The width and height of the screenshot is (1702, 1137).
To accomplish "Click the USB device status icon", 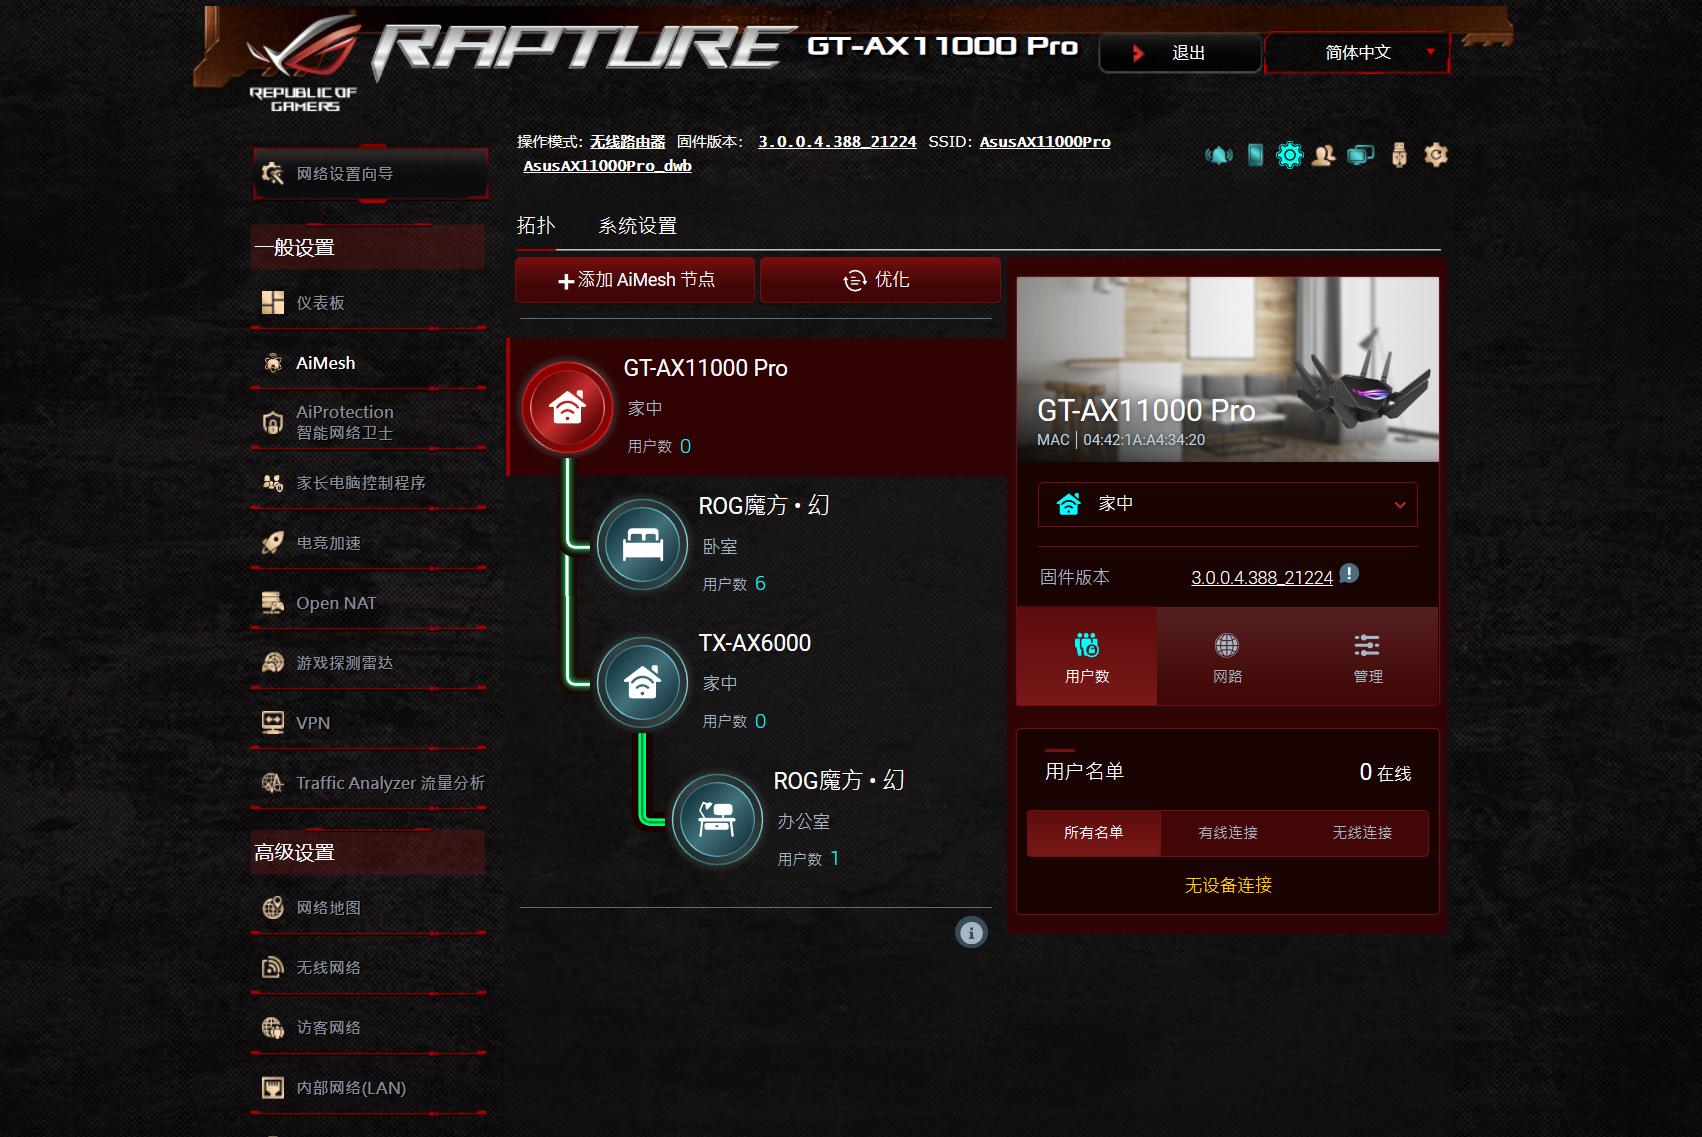I will point(1399,155).
